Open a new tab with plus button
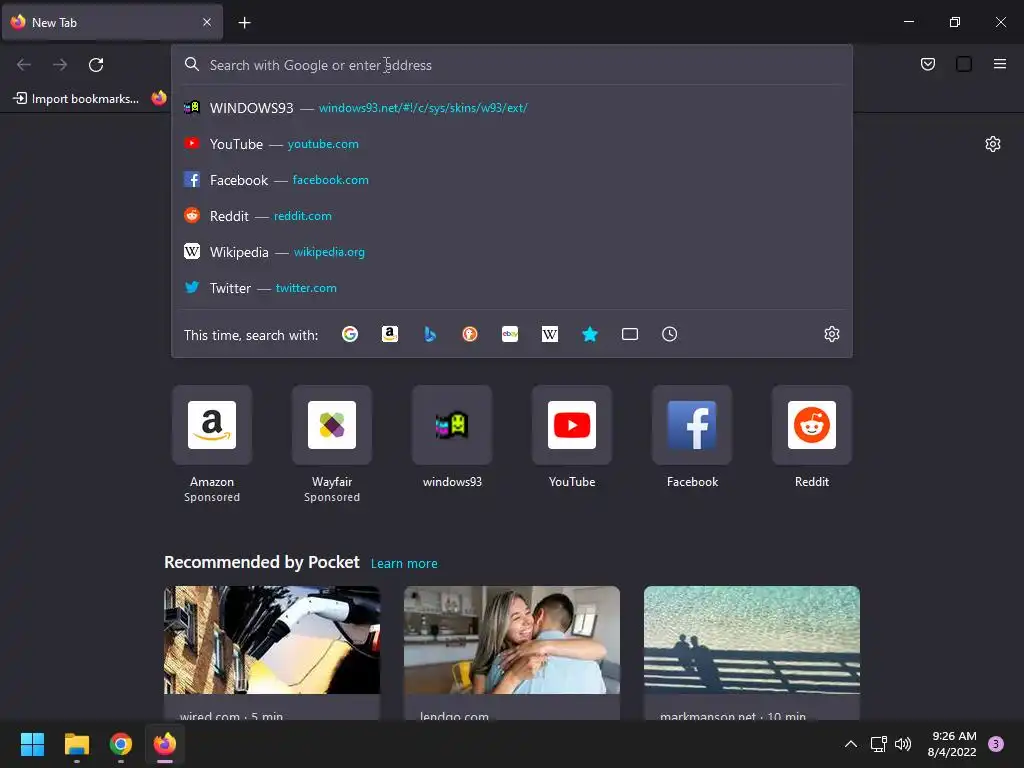 pos(244,23)
